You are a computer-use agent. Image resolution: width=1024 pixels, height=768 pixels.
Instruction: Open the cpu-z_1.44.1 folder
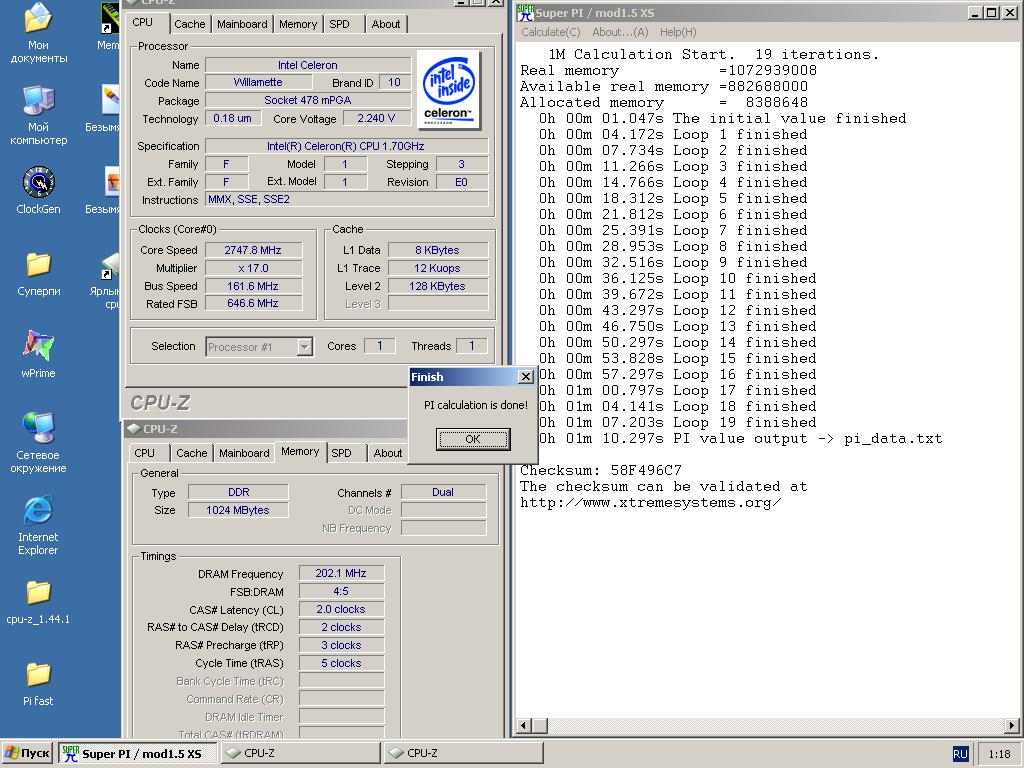[x=38, y=601]
